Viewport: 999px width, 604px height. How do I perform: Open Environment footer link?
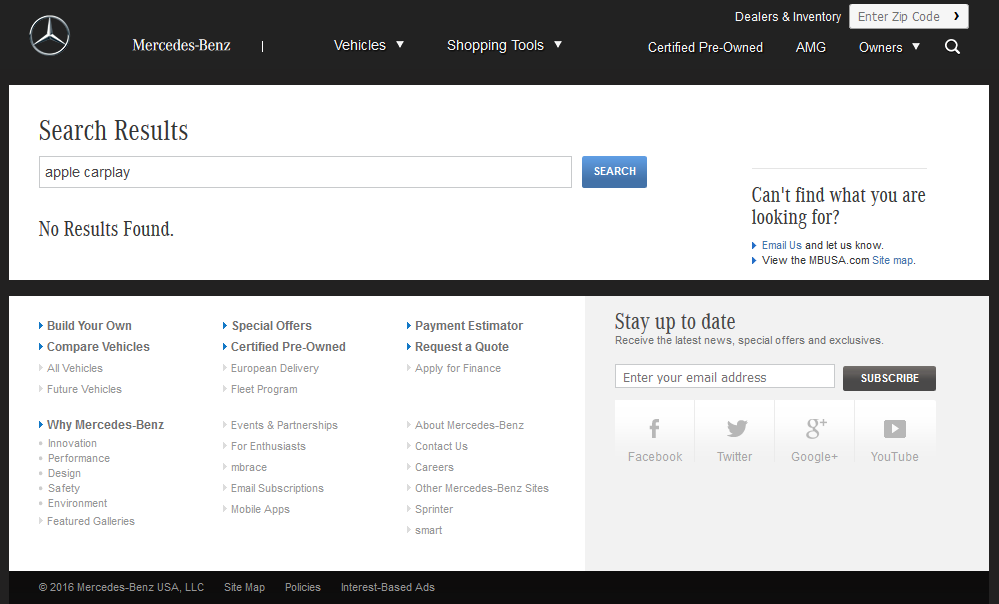pyautogui.click(x=77, y=503)
